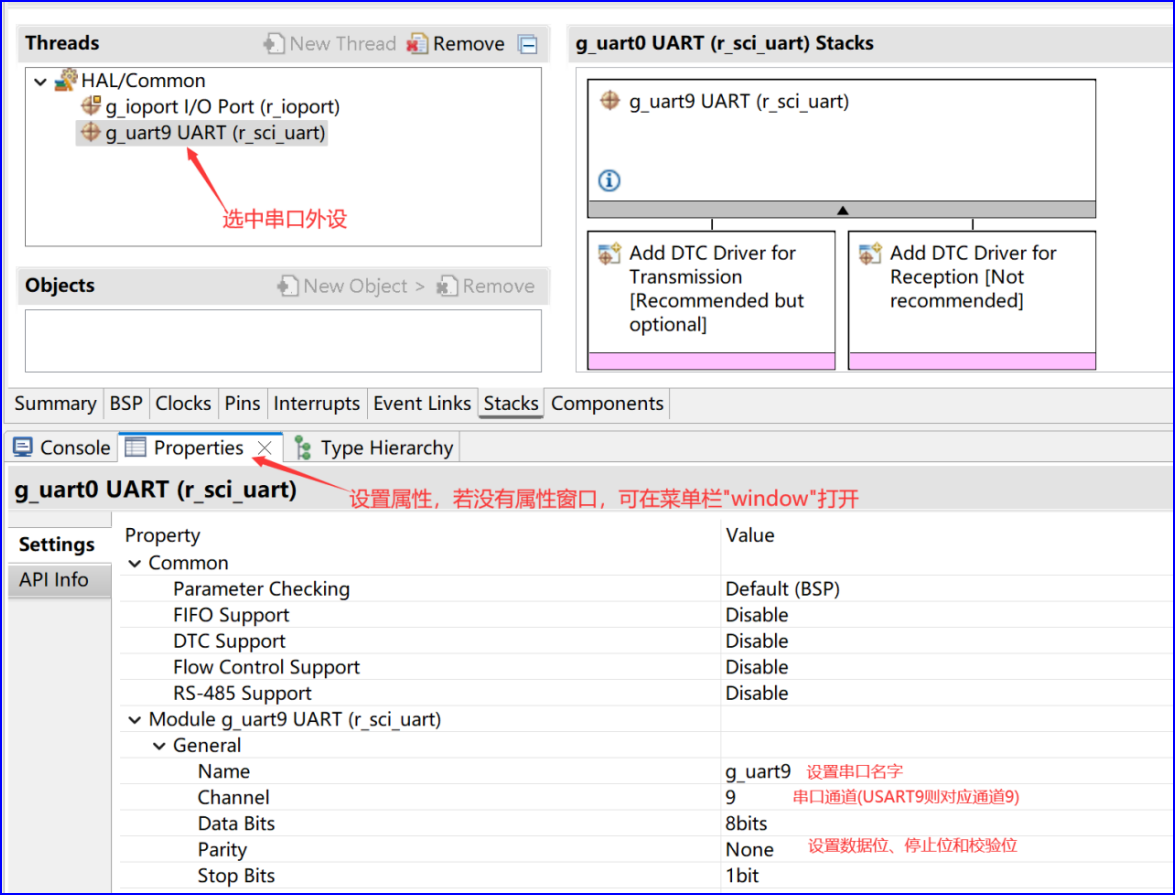Viewport: 1176px width, 896px height.
Task: Click the New Object icon
Action: tap(287, 286)
